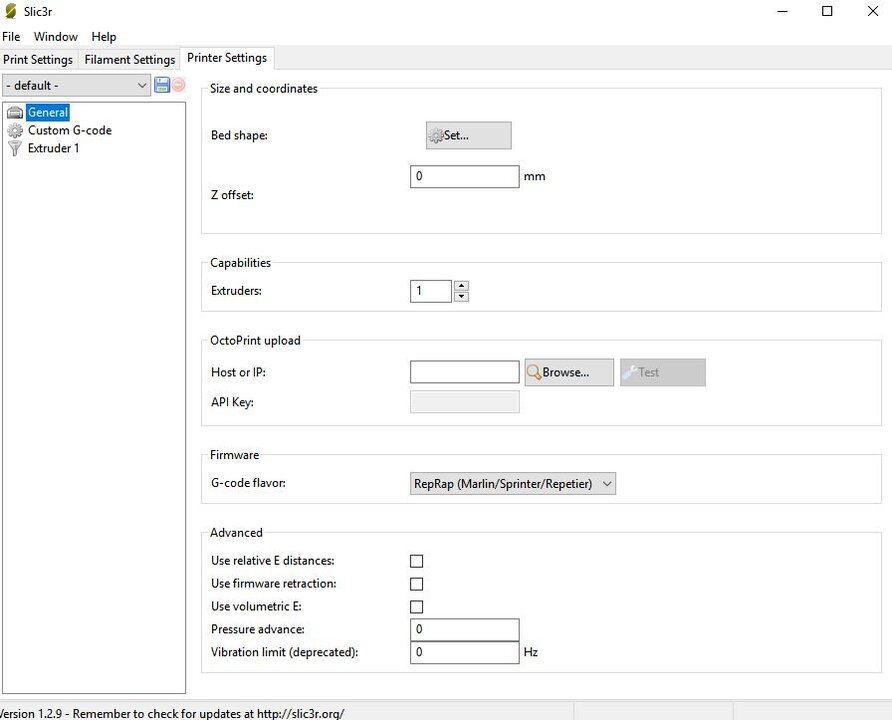Click the Size and coordinates heading
Viewport: 892px width, 720px height.
click(263, 89)
